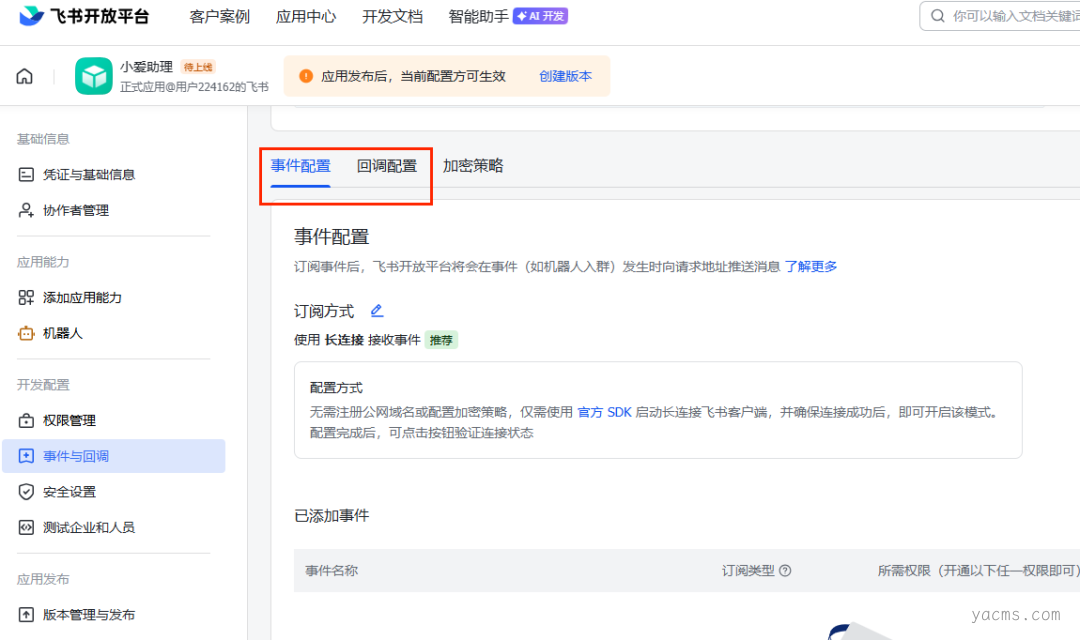The width and height of the screenshot is (1080, 640).
Task: Click the 创建版本 link
Action: (x=565, y=76)
